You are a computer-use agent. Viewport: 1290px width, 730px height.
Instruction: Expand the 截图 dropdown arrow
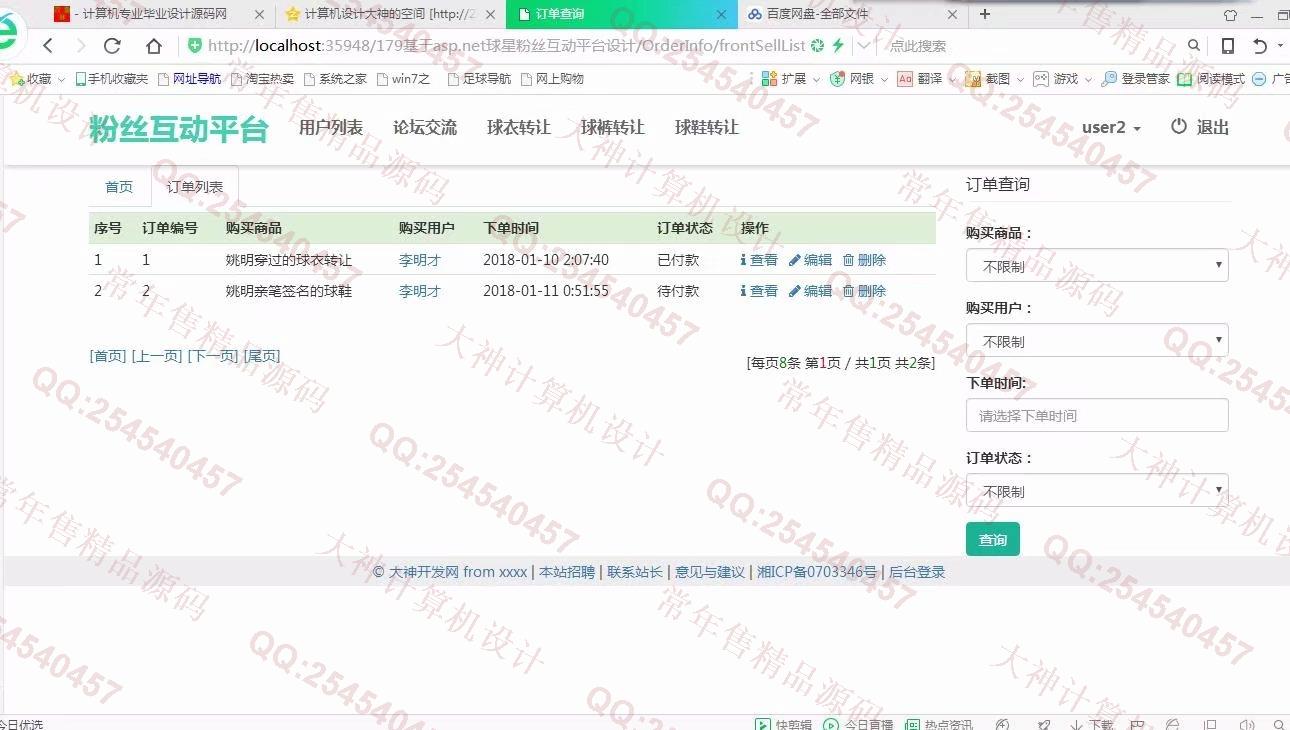(1021, 79)
